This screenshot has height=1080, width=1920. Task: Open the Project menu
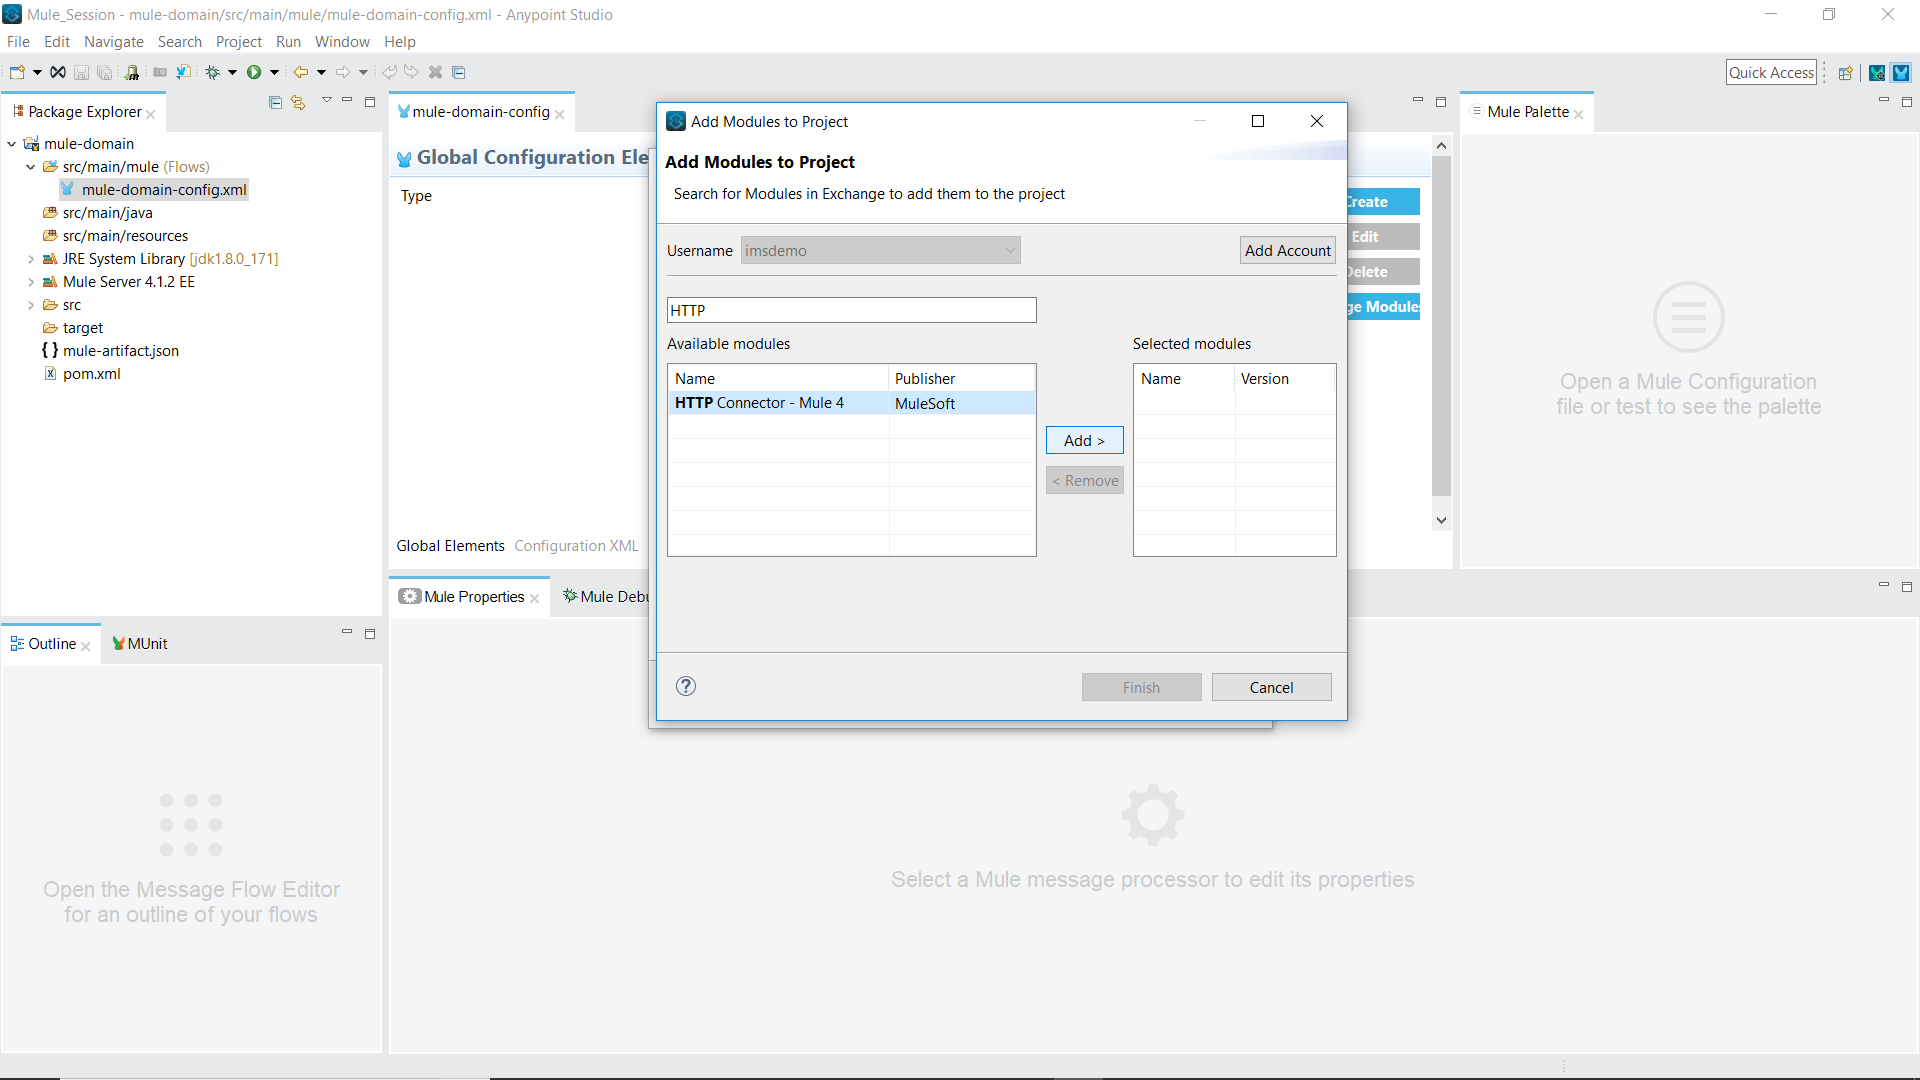point(238,42)
